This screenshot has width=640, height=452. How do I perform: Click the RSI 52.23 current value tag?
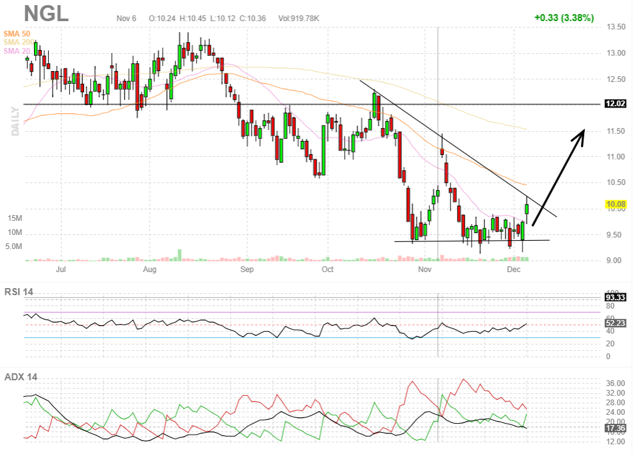tap(615, 323)
